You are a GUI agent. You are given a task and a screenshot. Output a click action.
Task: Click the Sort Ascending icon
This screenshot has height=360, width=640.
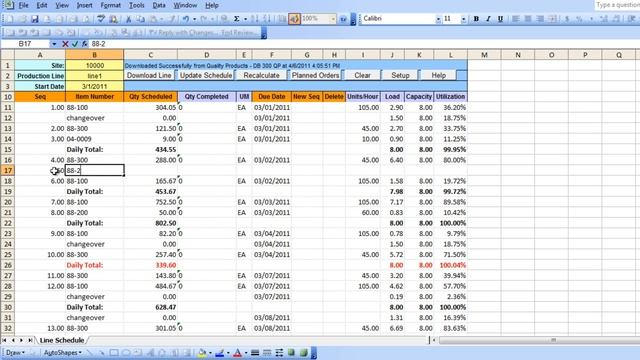point(255,19)
